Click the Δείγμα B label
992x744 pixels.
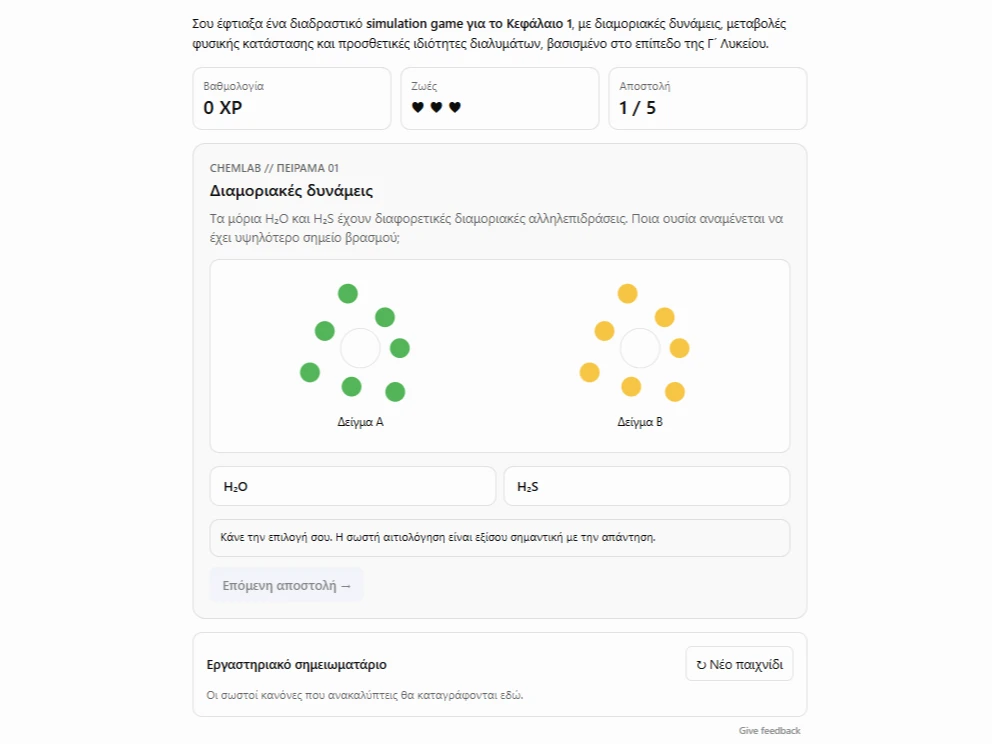[x=640, y=422]
